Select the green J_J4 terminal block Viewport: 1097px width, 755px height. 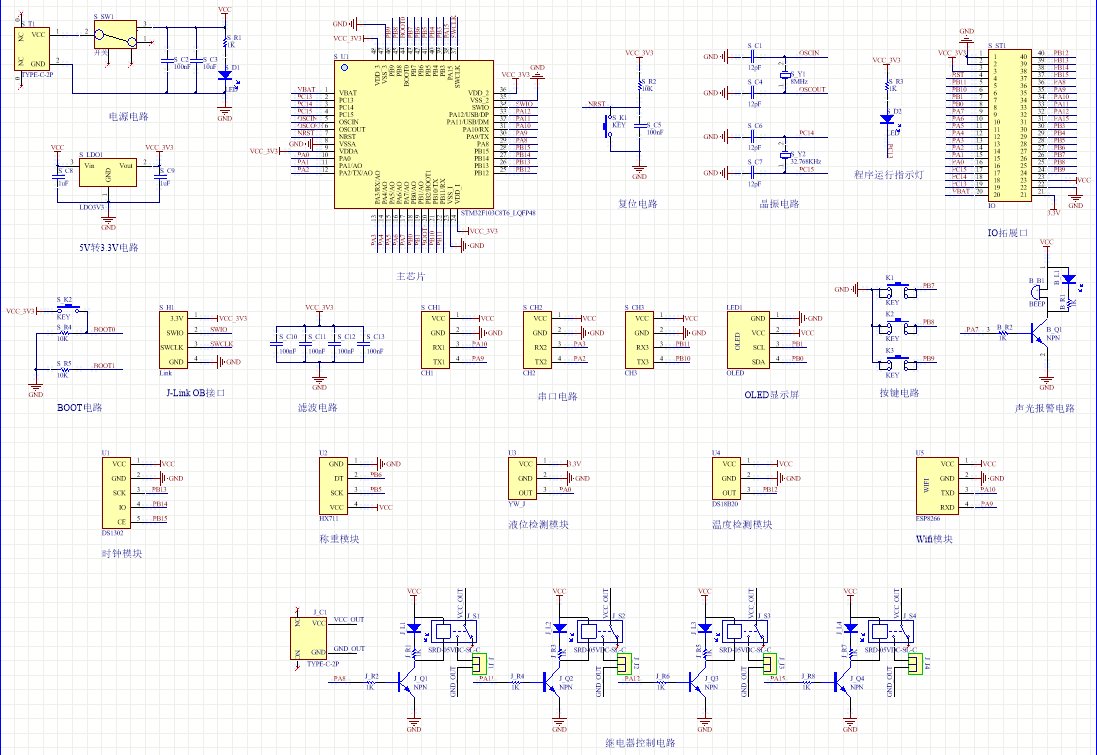coord(916,663)
